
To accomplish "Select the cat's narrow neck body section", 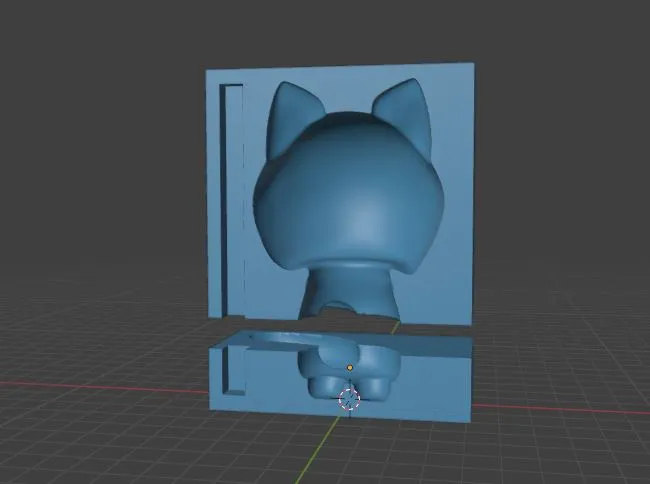I will tap(349, 290).
